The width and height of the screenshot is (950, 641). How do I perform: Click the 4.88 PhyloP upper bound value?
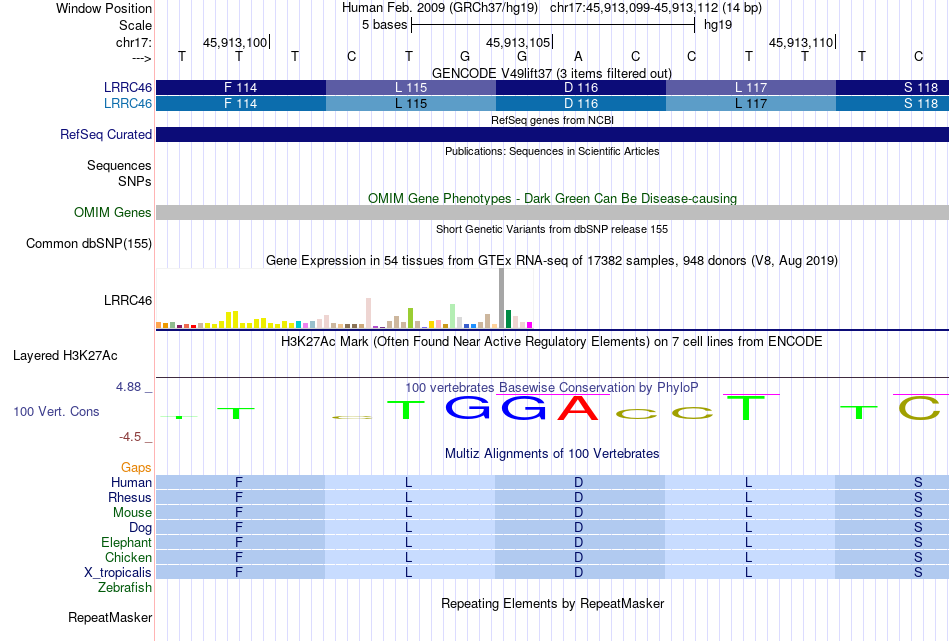pos(128,387)
